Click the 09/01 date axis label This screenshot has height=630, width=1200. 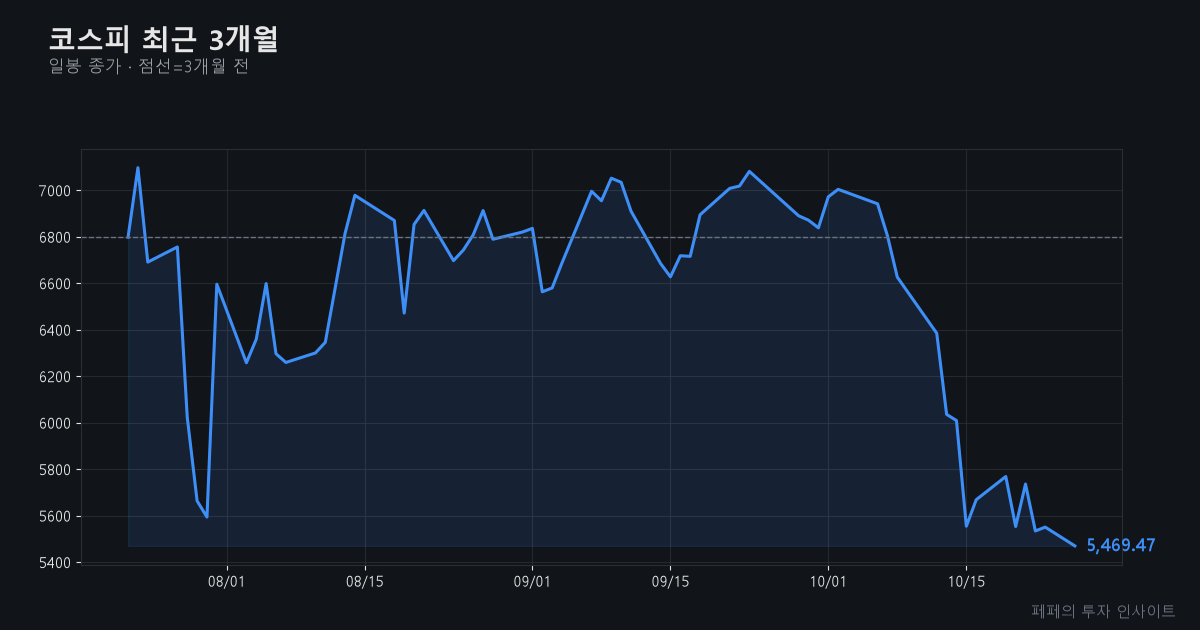tap(532, 582)
